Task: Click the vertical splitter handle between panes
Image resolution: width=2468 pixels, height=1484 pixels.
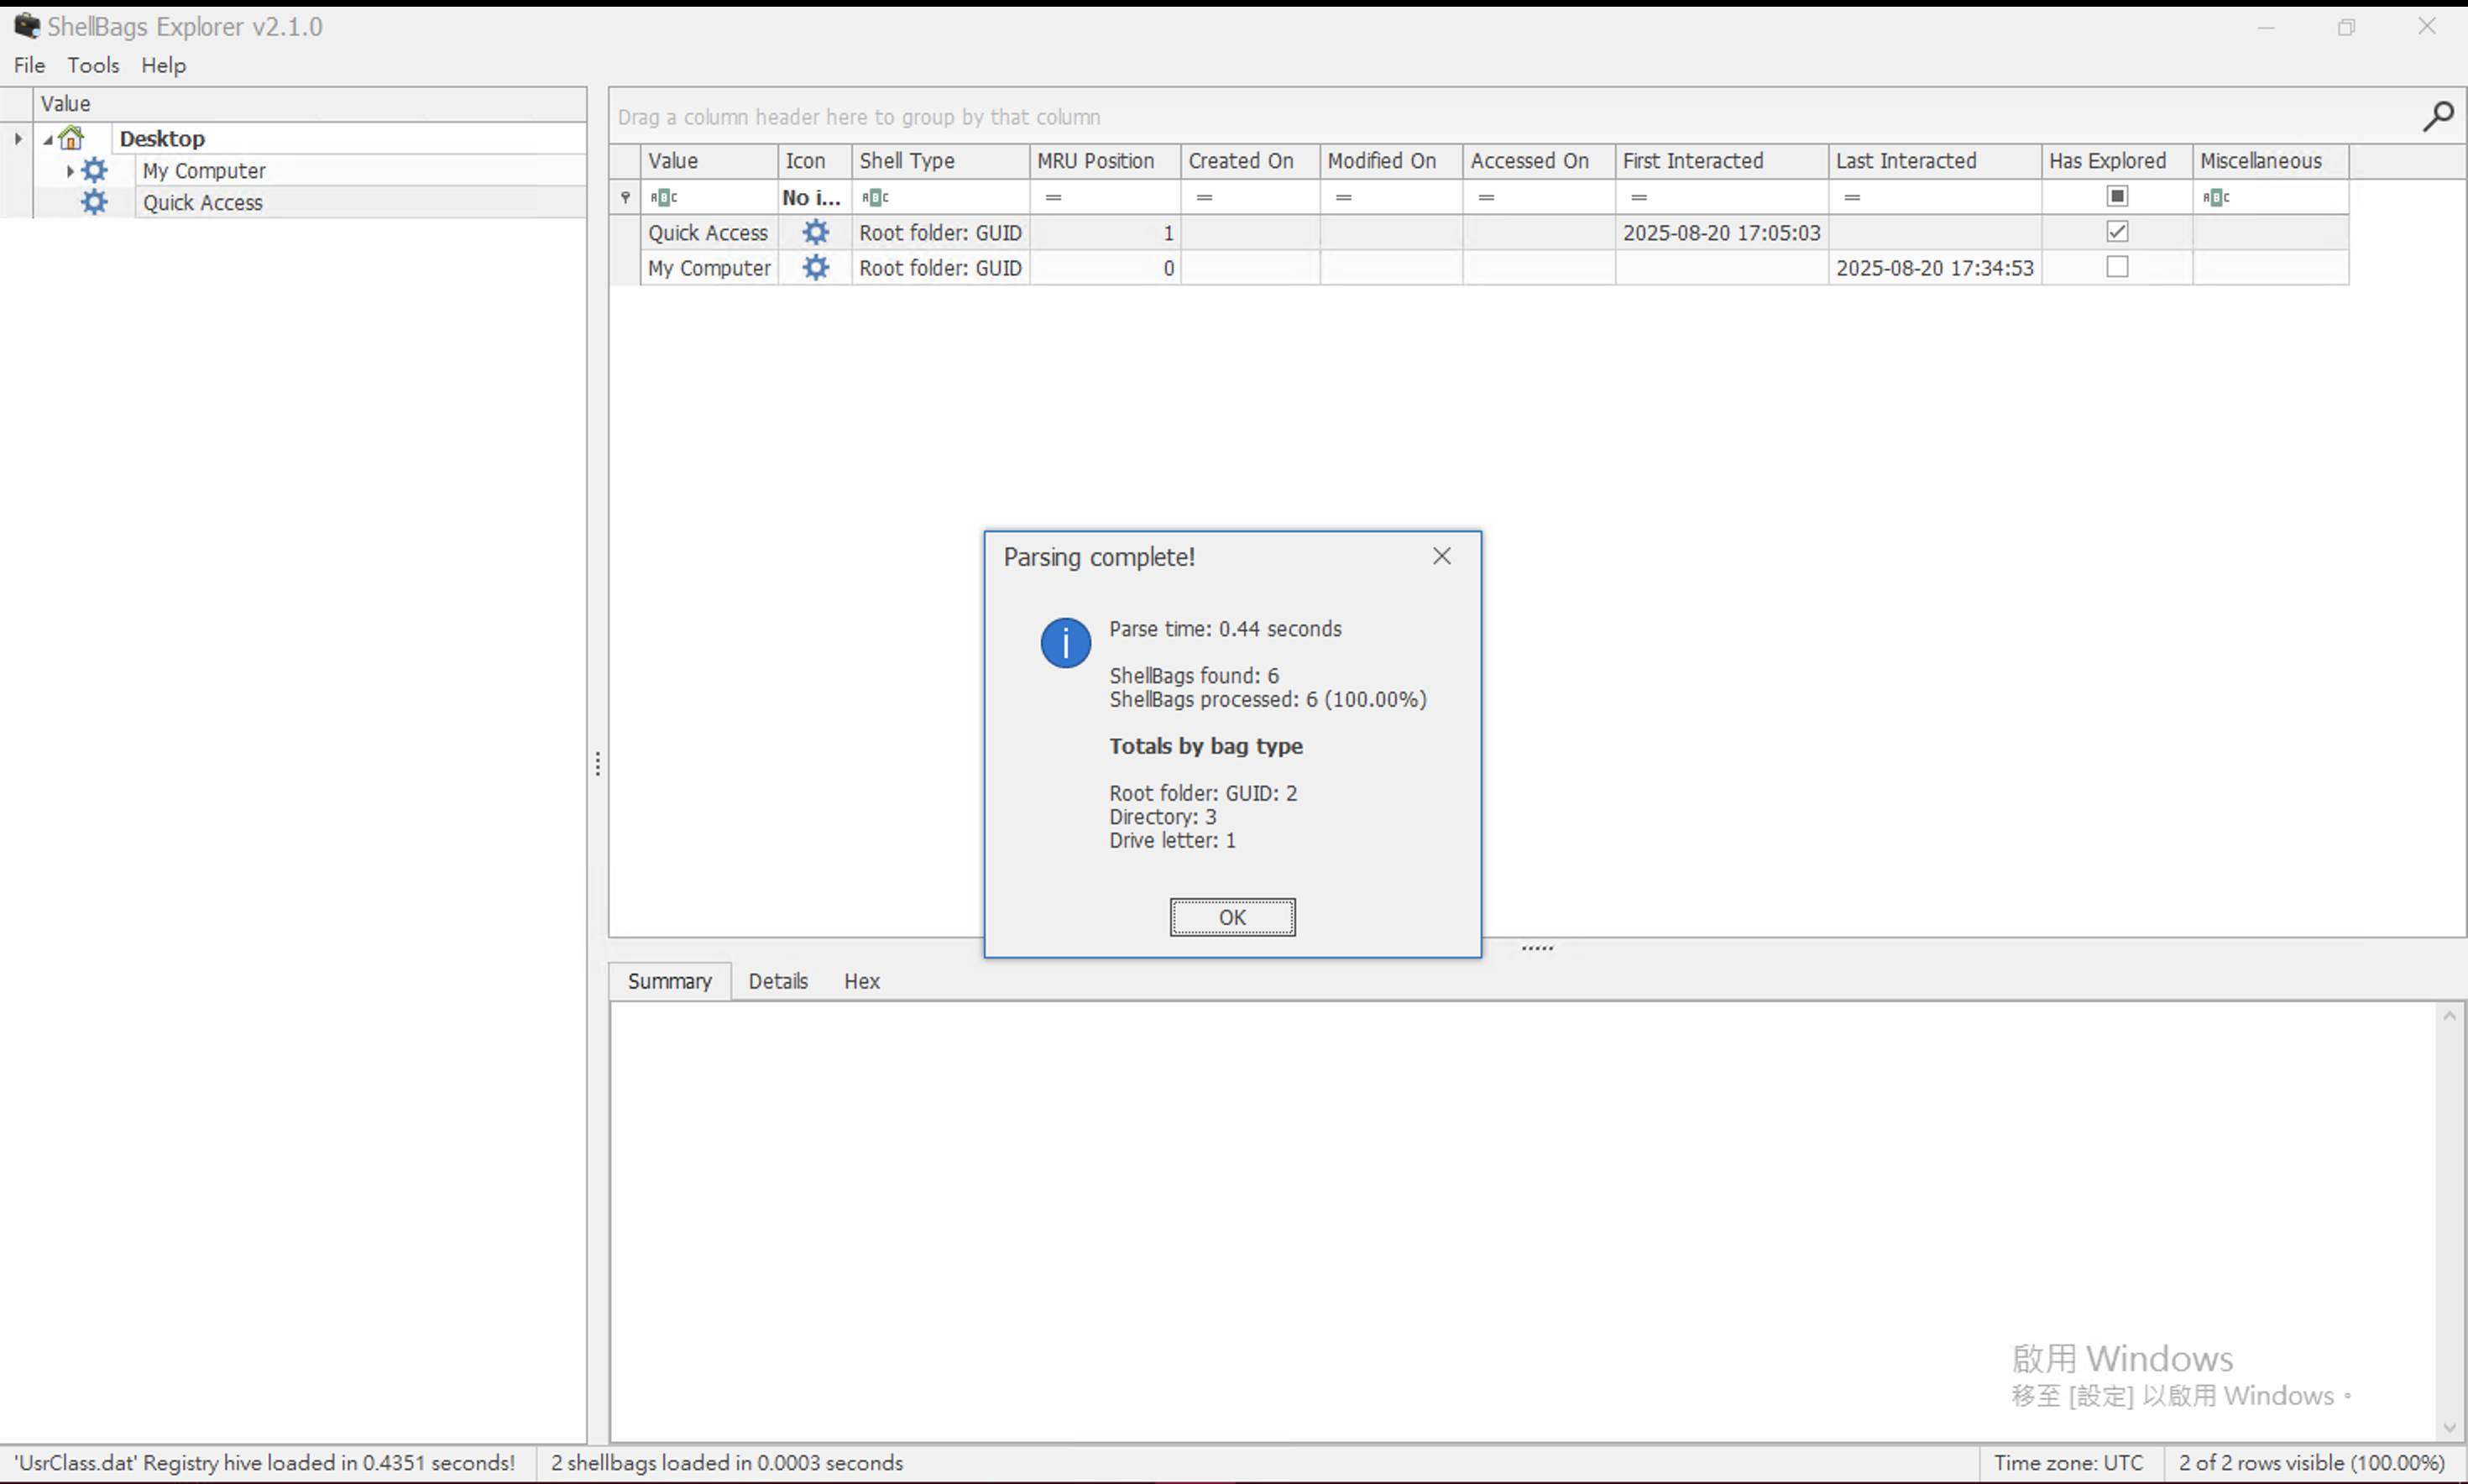Action: [597, 764]
